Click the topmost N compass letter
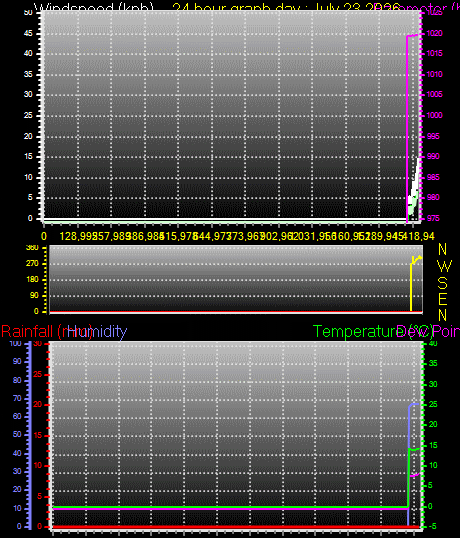The width and height of the screenshot is (460, 538). coord(443,249)
